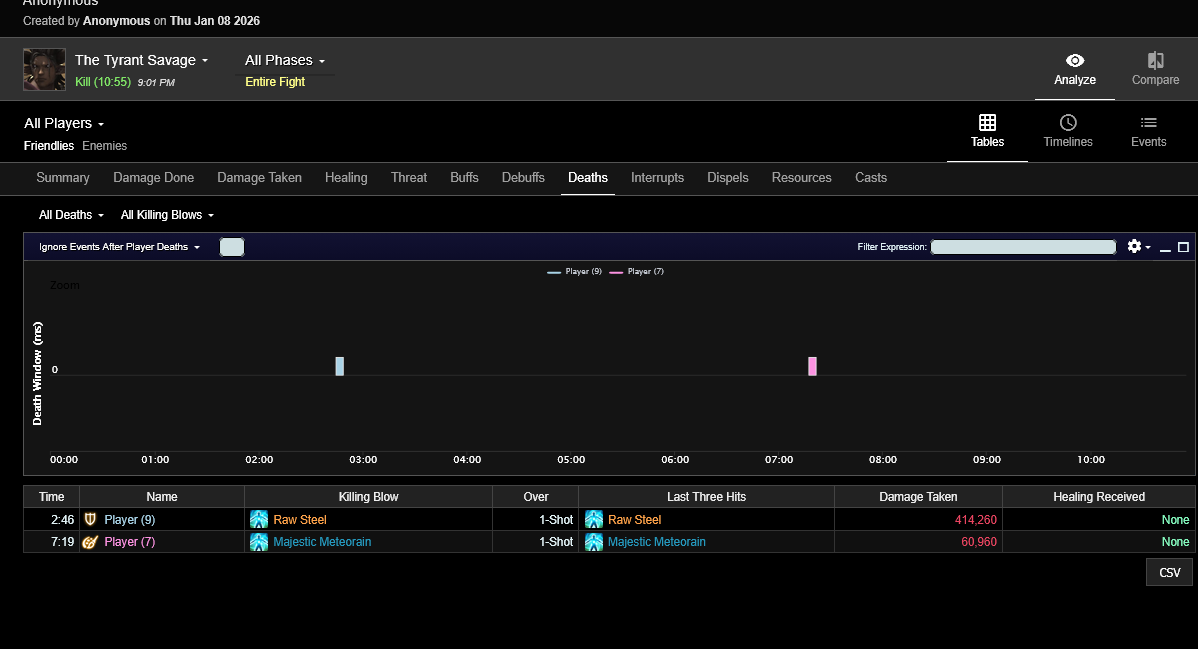Select Friendlies filter

click(x=49, y=146)
